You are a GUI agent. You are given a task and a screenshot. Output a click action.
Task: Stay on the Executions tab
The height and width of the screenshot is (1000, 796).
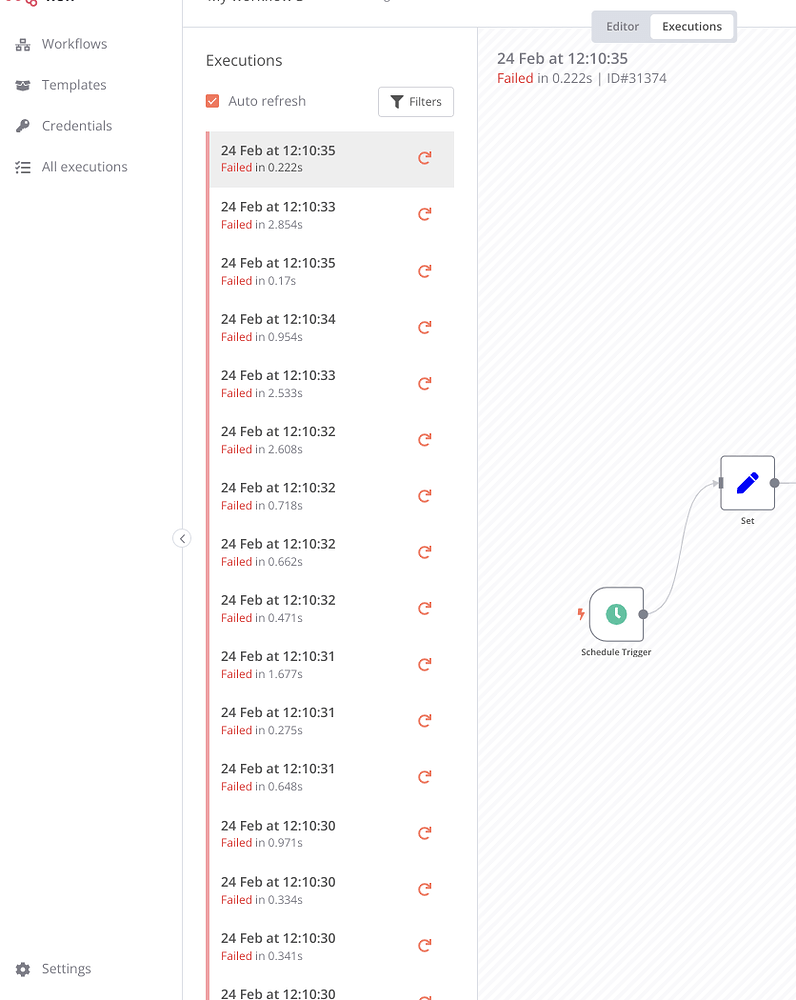point(692,26)
